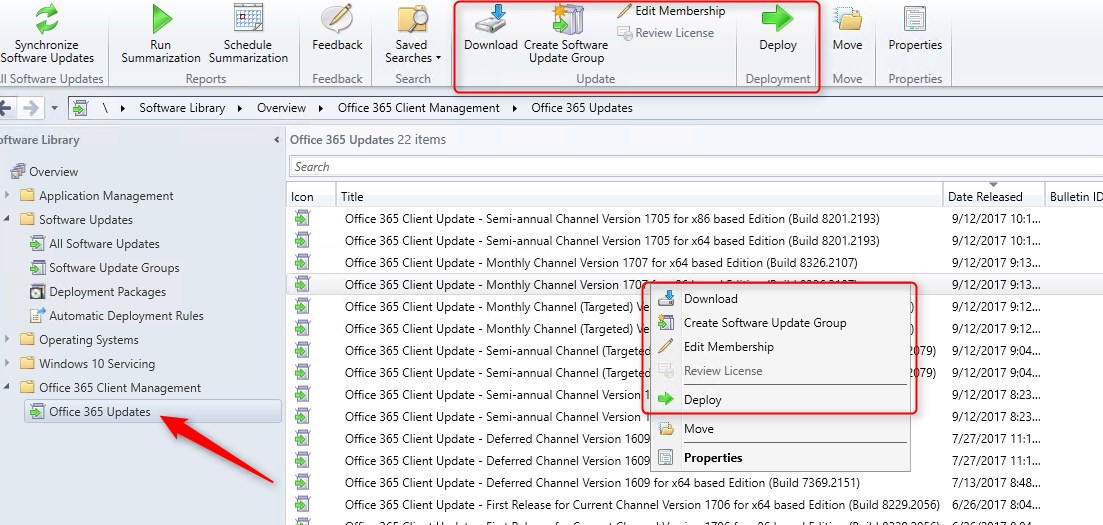Collapse the Software Library navigation pane
The width and height of the screenshot is (1103, 525).
276,140
